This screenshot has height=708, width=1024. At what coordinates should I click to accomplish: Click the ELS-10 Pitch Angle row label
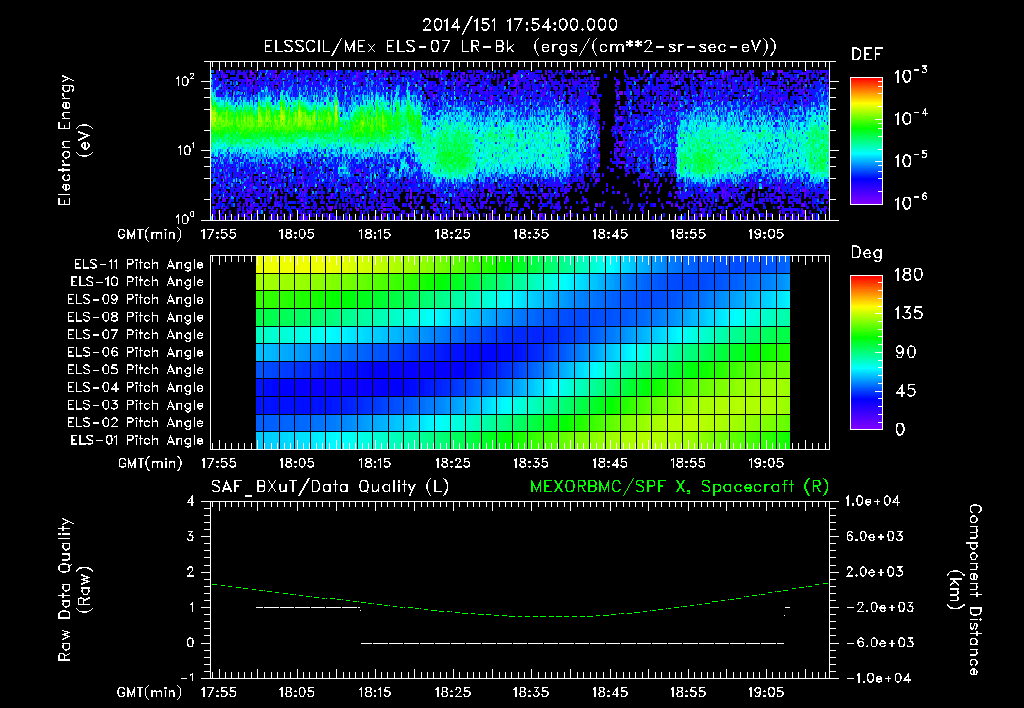click(137, 282)
